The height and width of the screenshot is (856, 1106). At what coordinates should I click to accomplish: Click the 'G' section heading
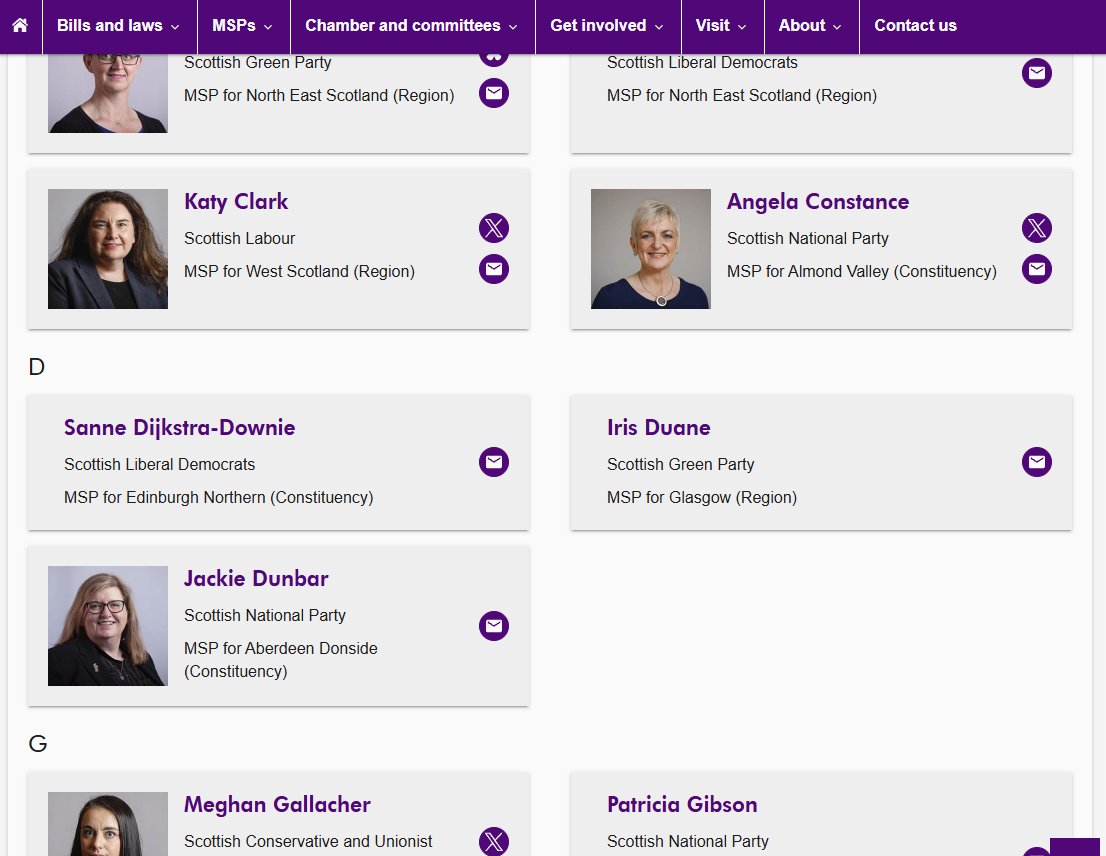point(38,744)
